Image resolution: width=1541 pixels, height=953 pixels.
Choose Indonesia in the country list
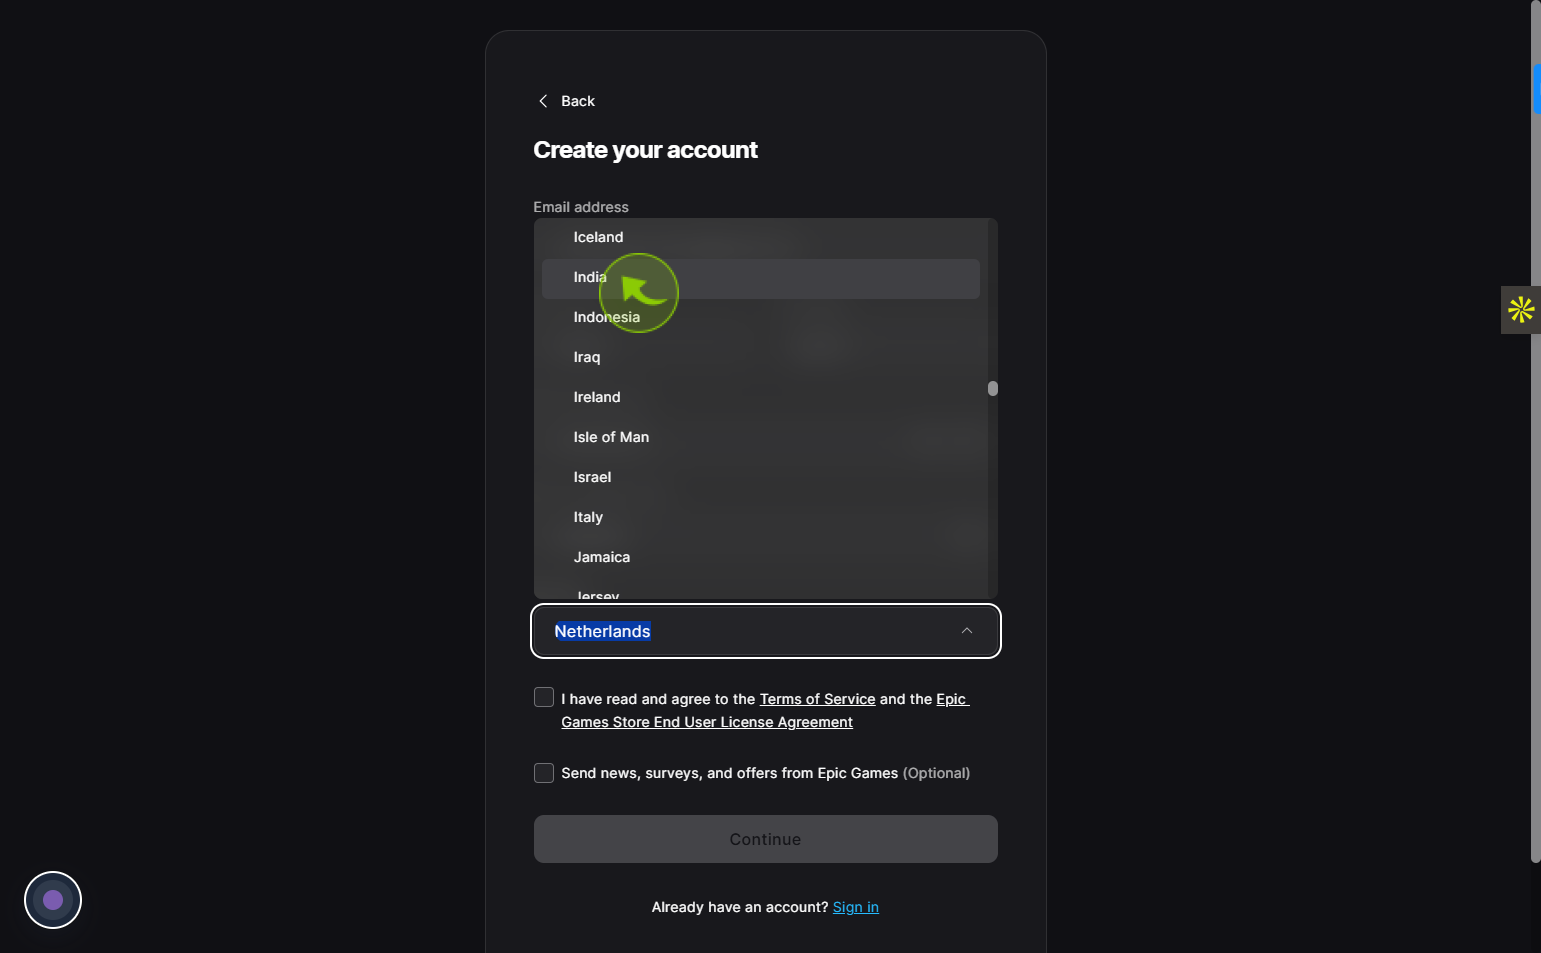pos(761,317)
